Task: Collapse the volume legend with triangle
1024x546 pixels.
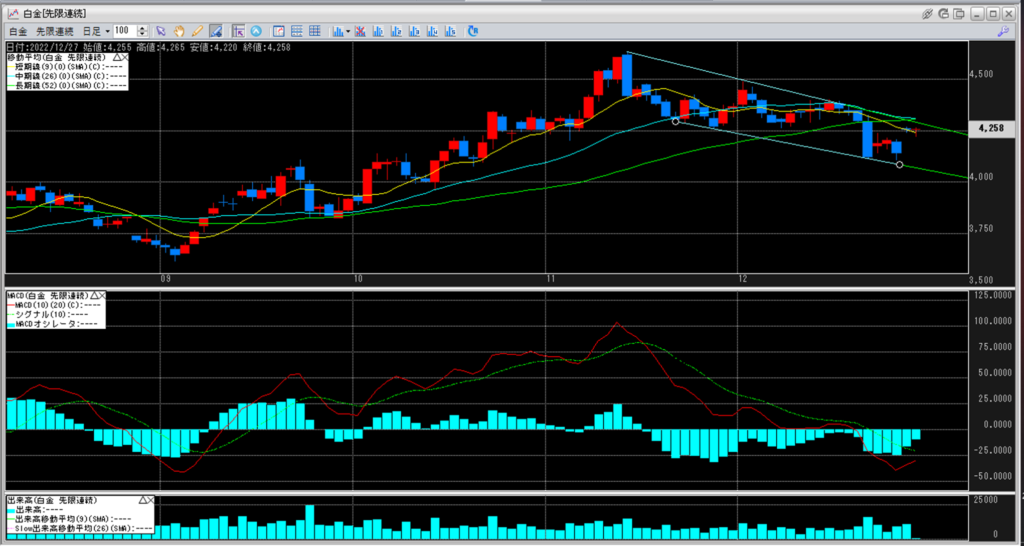Action: (x=142, y=499)
